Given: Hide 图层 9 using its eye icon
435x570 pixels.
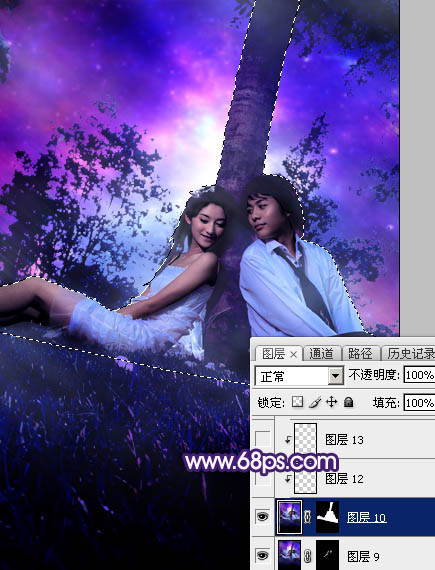Looking at the screenshot, I should tap(262, 555).
